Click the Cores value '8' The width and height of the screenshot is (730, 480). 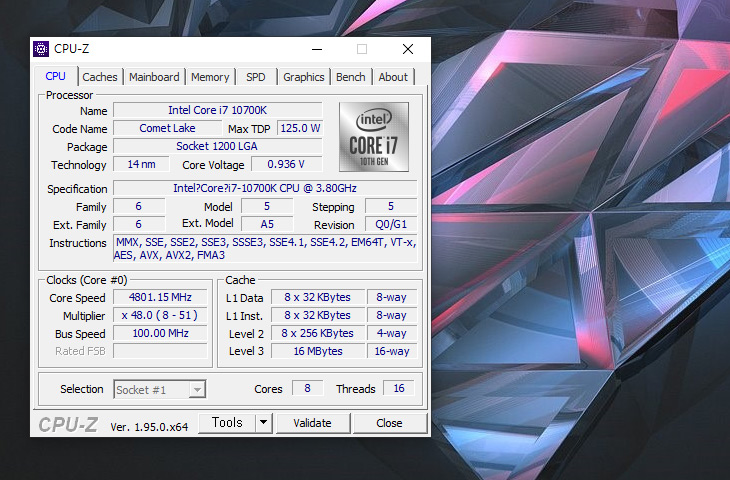click(307, 388)
